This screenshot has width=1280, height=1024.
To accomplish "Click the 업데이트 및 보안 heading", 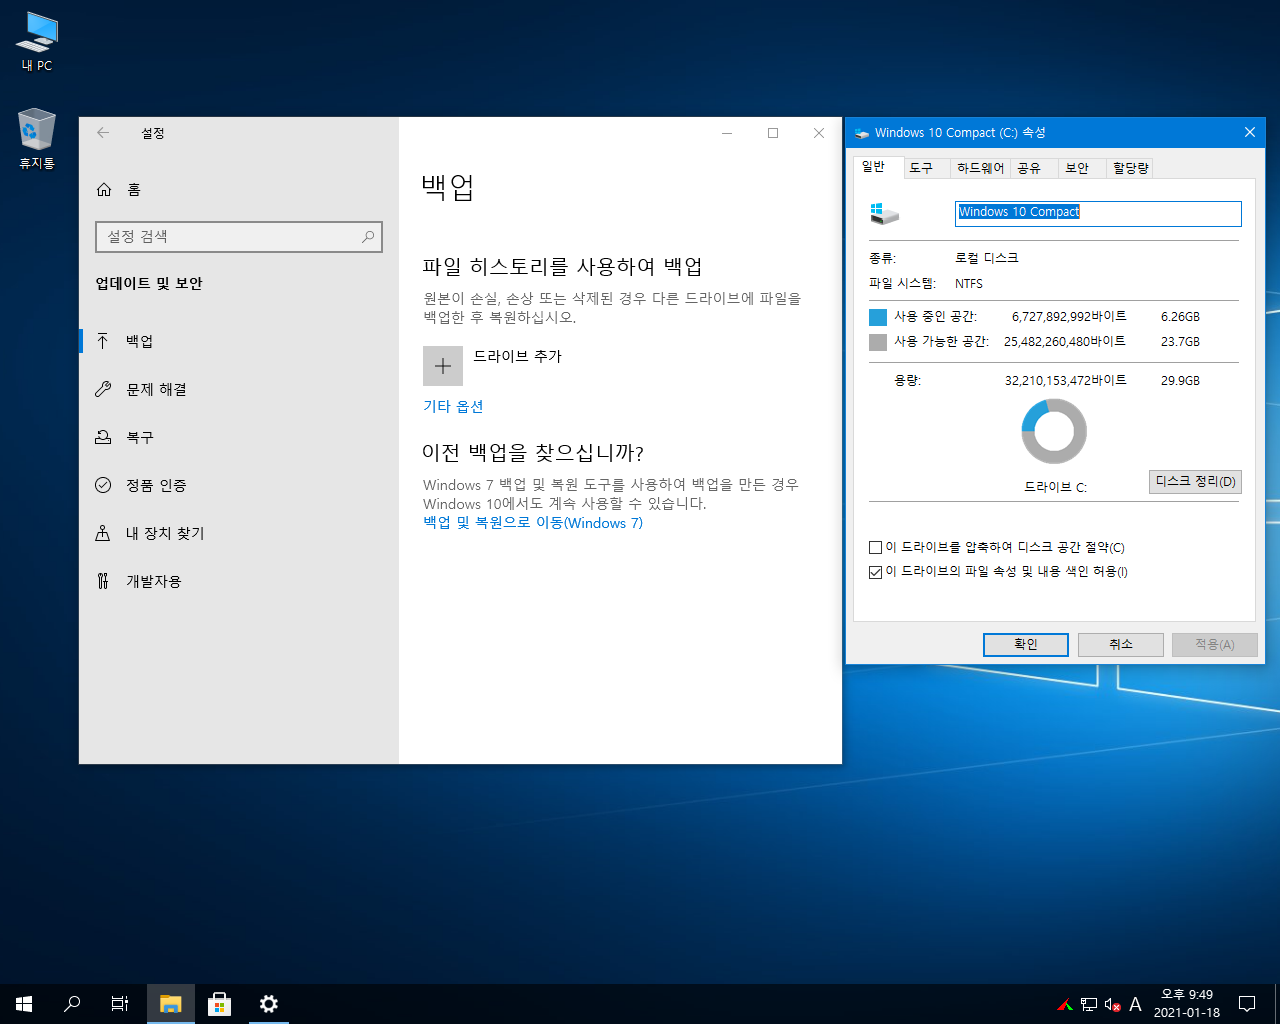I will tap(149, 284).
